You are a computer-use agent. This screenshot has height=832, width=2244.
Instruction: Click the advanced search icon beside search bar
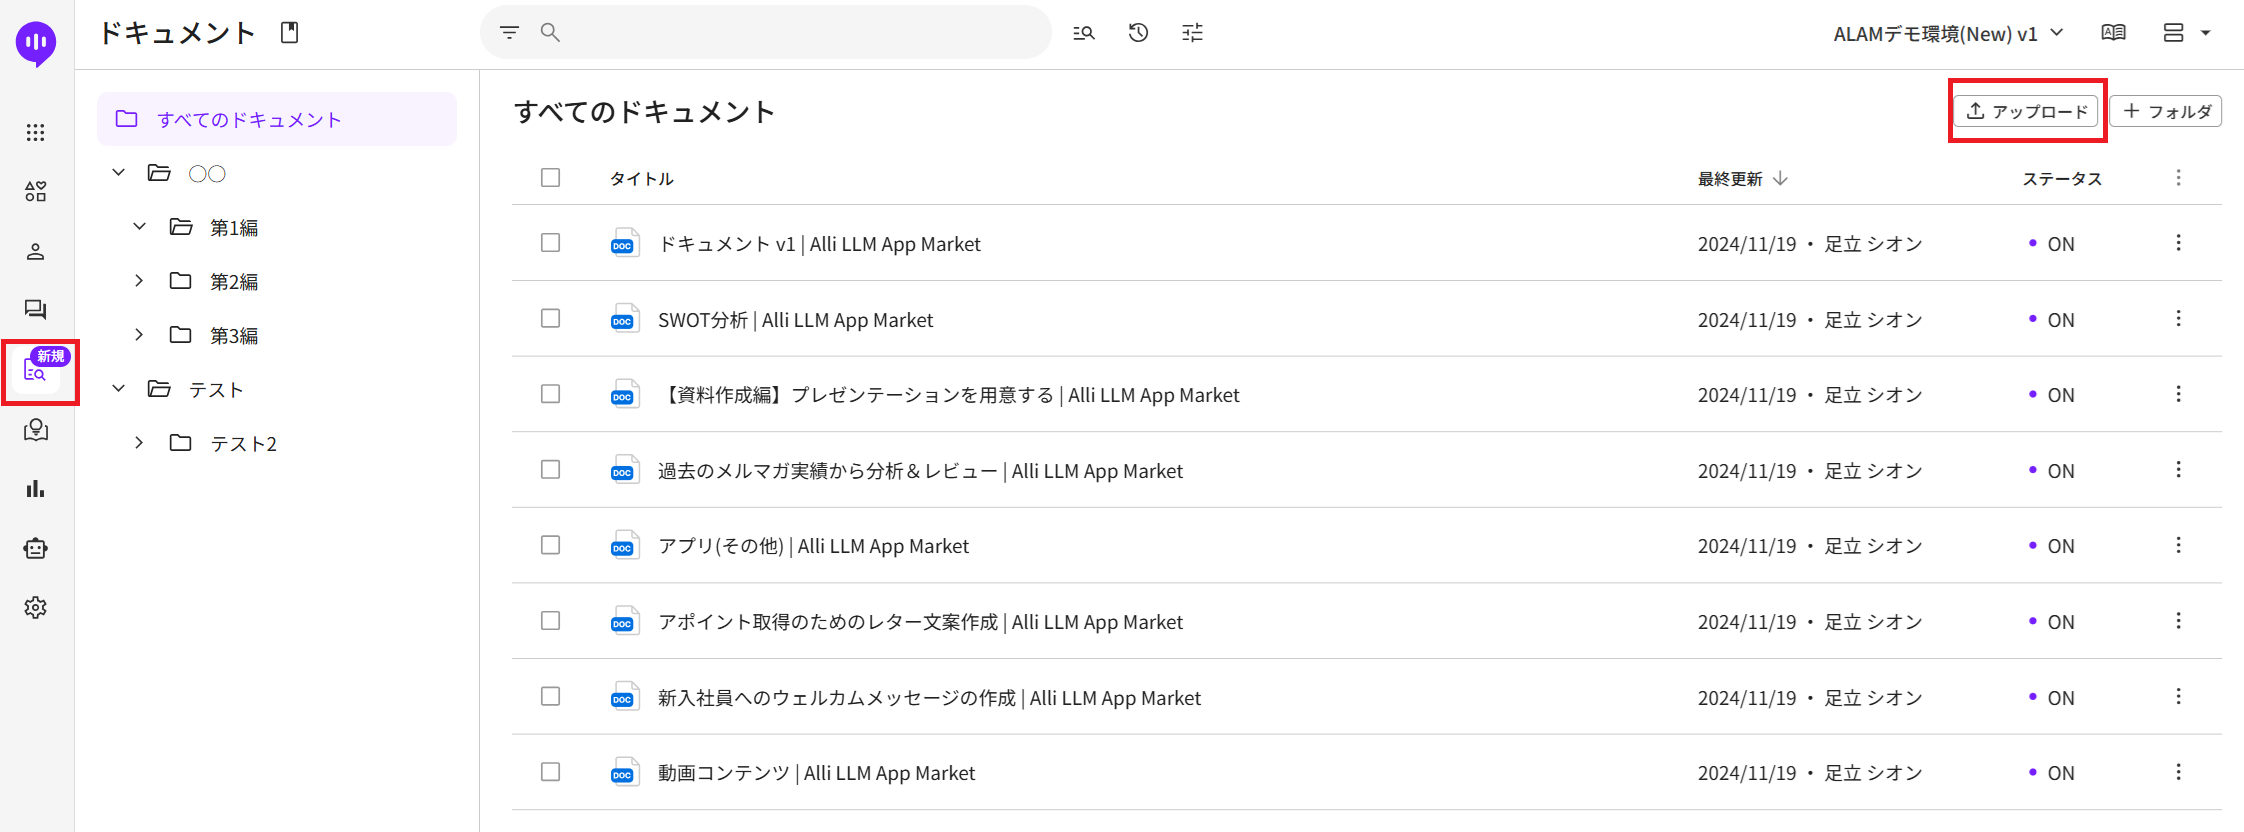coord(1084,33)
